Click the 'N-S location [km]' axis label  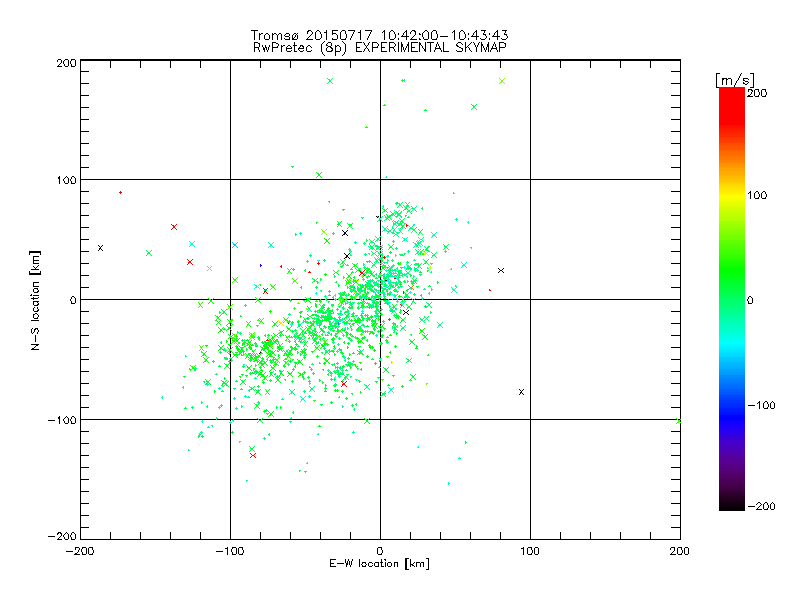pyautogui.click(x=35, y=301)
